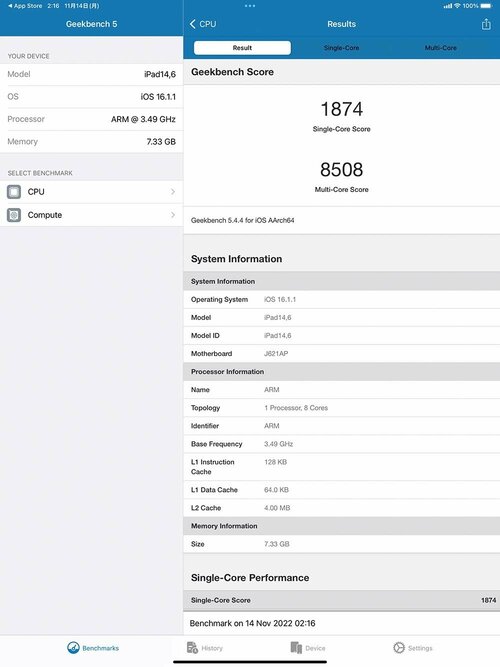500x667 pixels.
Task: Go back using the CPU chevron
Action: pos(203,24)
